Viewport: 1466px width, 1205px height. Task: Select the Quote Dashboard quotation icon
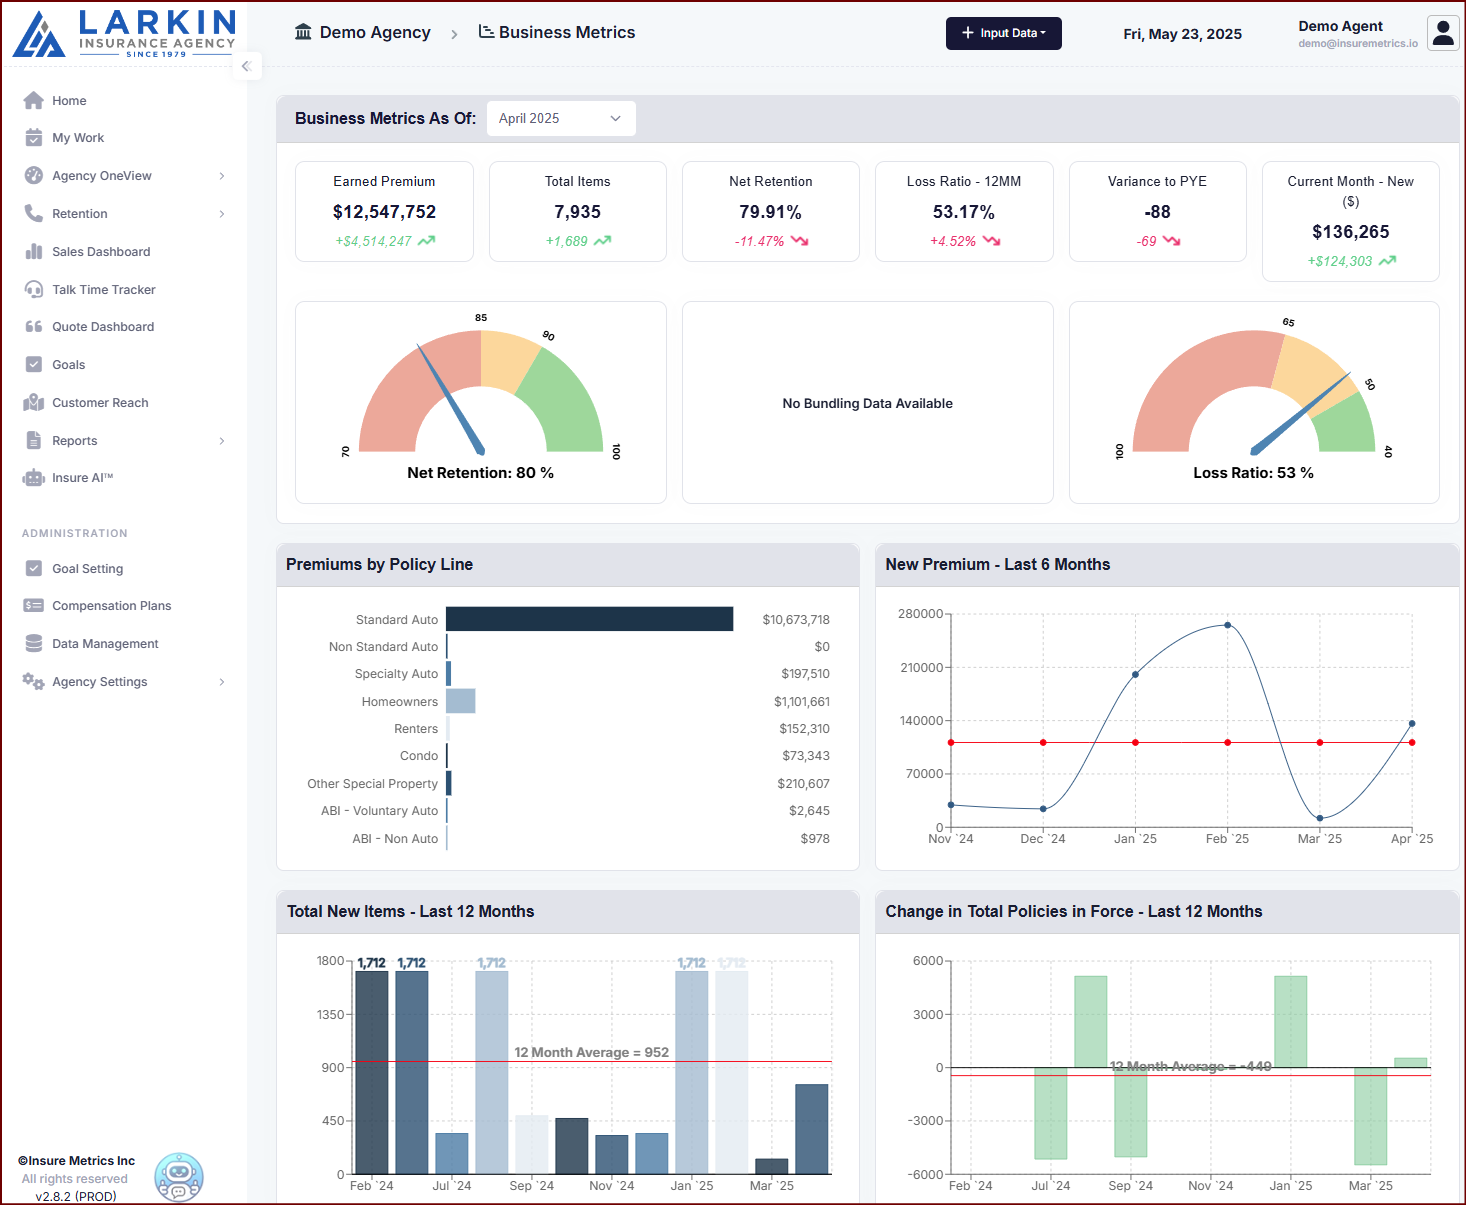(34, 327)
